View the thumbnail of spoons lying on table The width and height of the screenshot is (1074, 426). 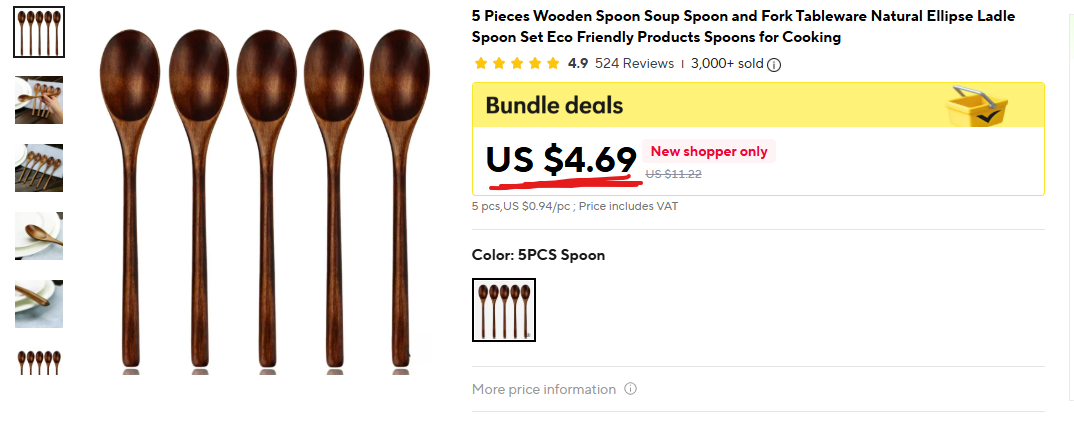pyautogui.click(x=39, y=168)
